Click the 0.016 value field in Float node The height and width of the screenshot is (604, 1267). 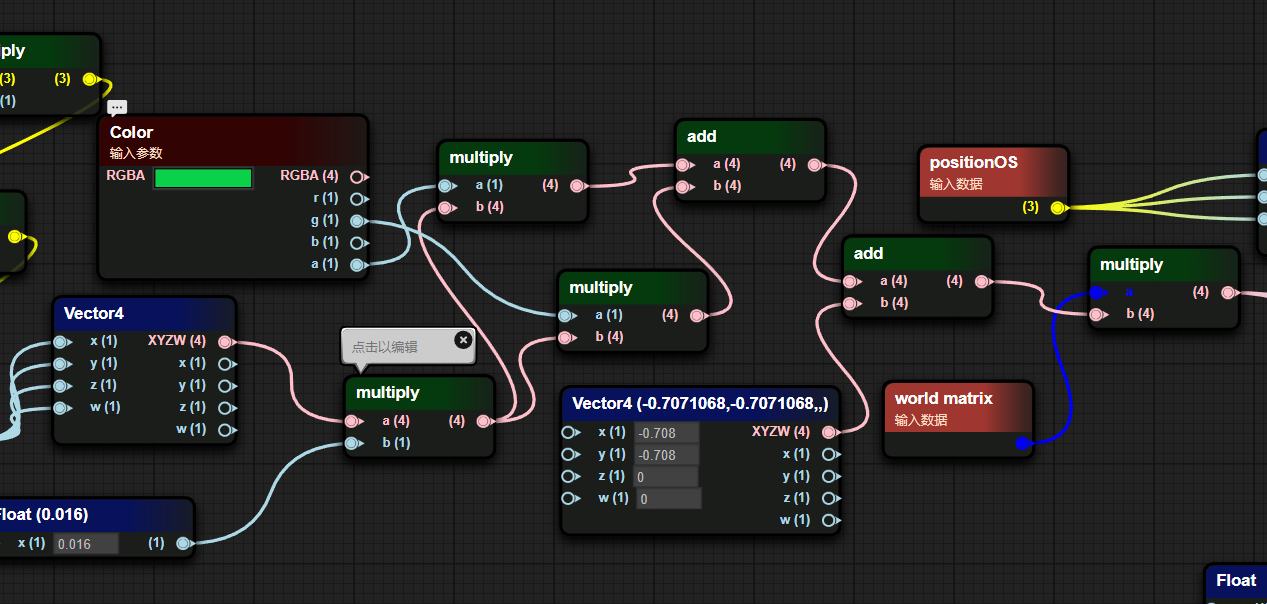click(85, 544)
